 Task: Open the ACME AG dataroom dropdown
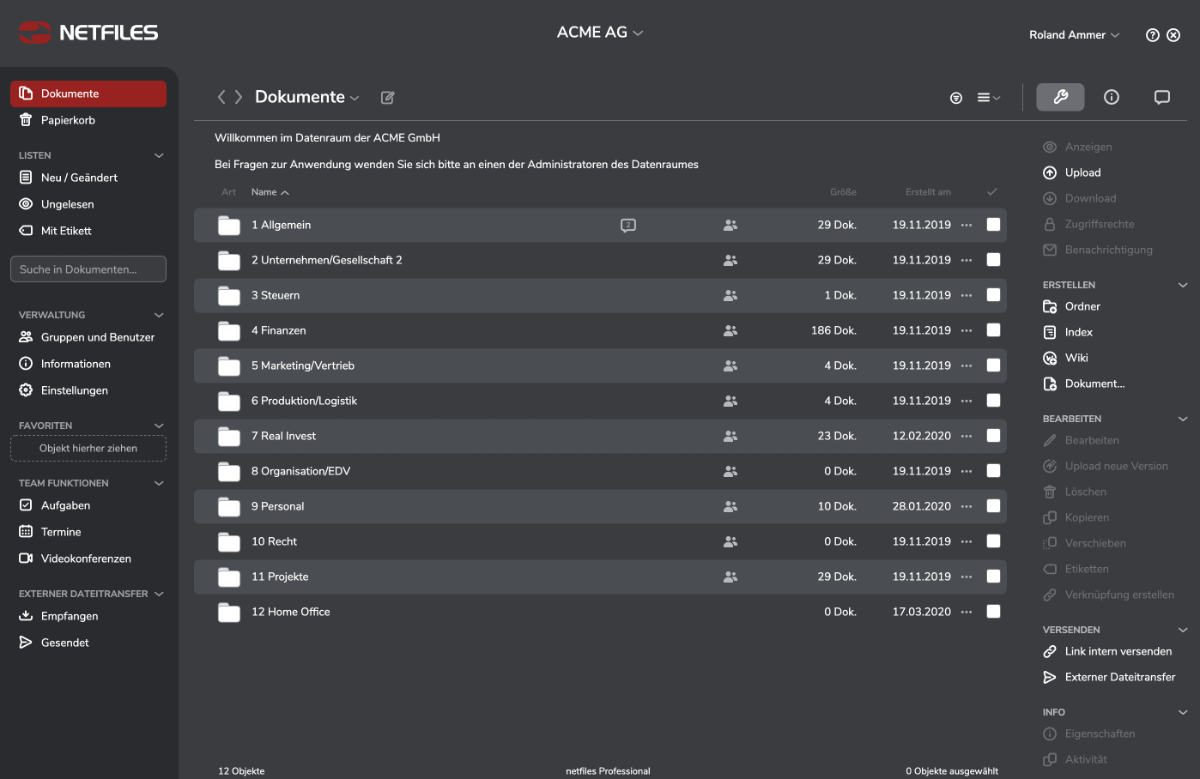tap(599, 33)
